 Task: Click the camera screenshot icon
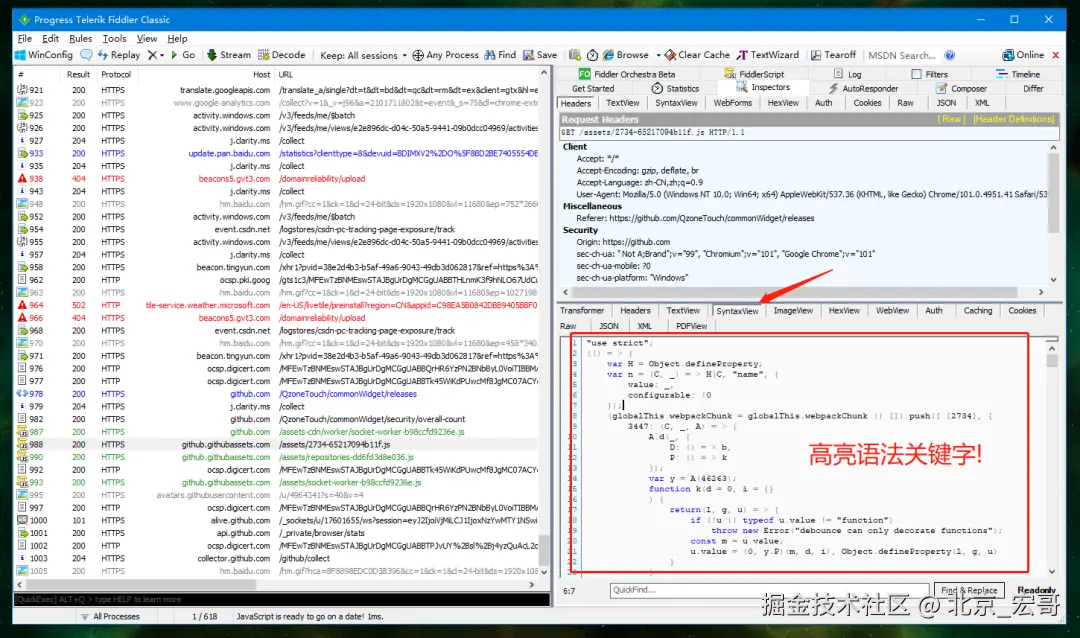tap(574, 55)
